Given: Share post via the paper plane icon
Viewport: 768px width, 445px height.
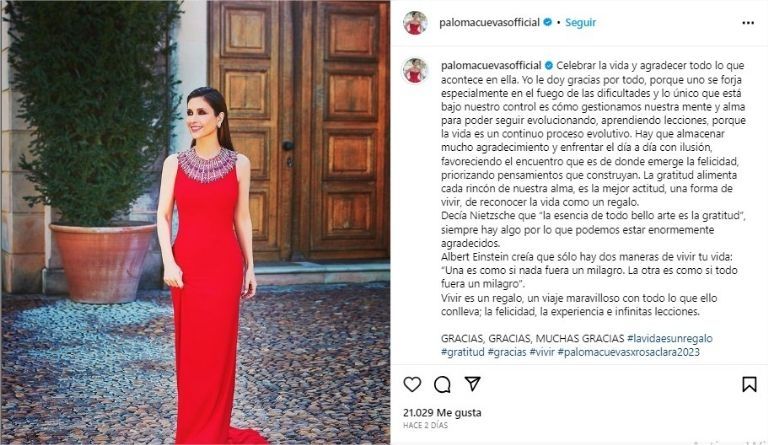Looking at the screenshot, I should (473, 384).
